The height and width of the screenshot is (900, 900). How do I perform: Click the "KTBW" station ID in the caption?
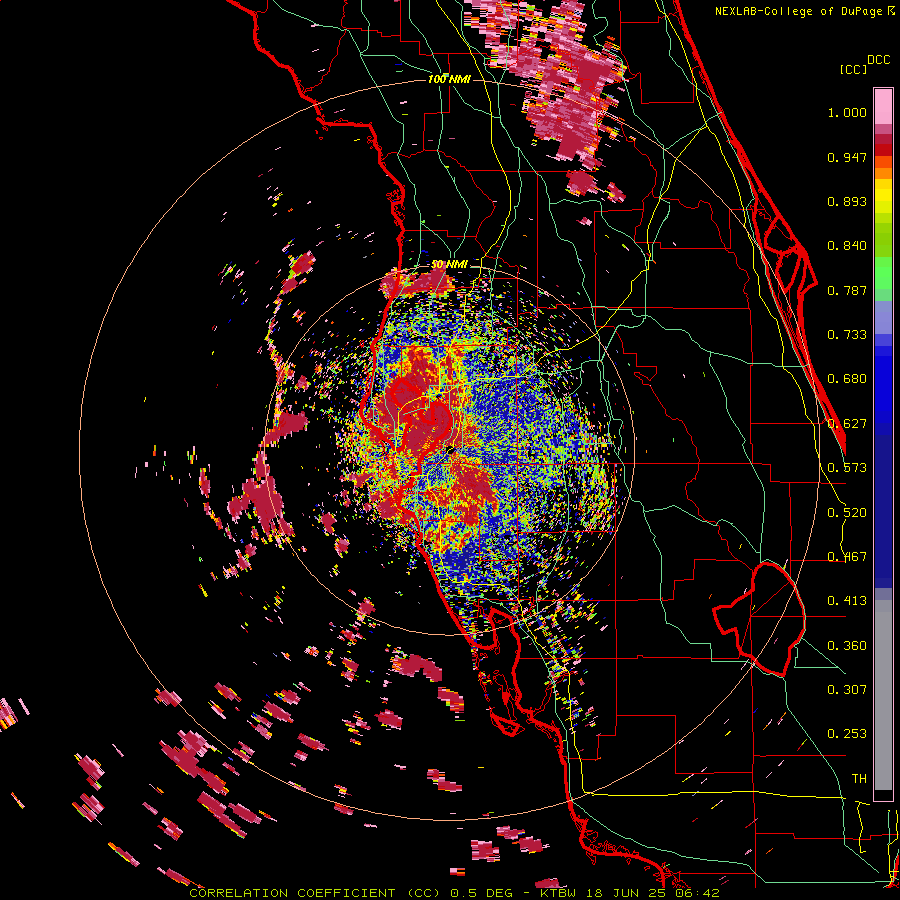(560, 893)
